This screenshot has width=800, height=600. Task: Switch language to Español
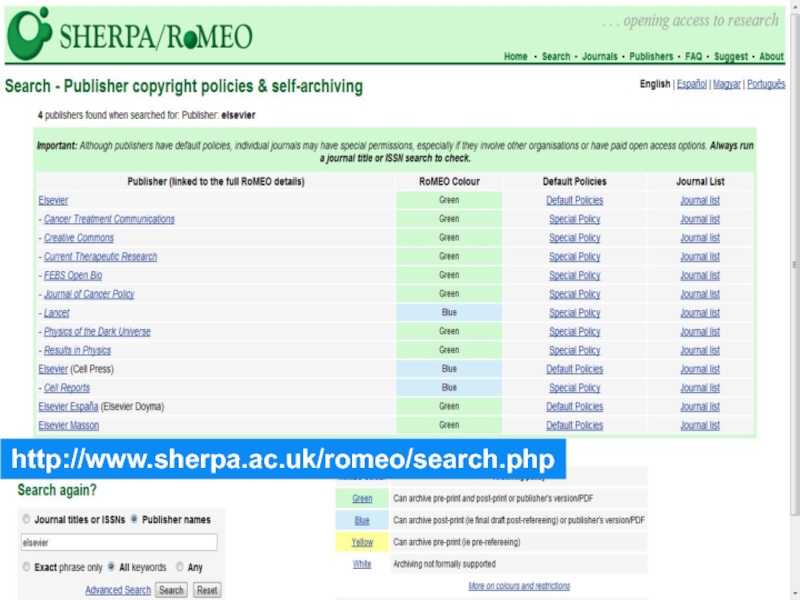(691, 85)
